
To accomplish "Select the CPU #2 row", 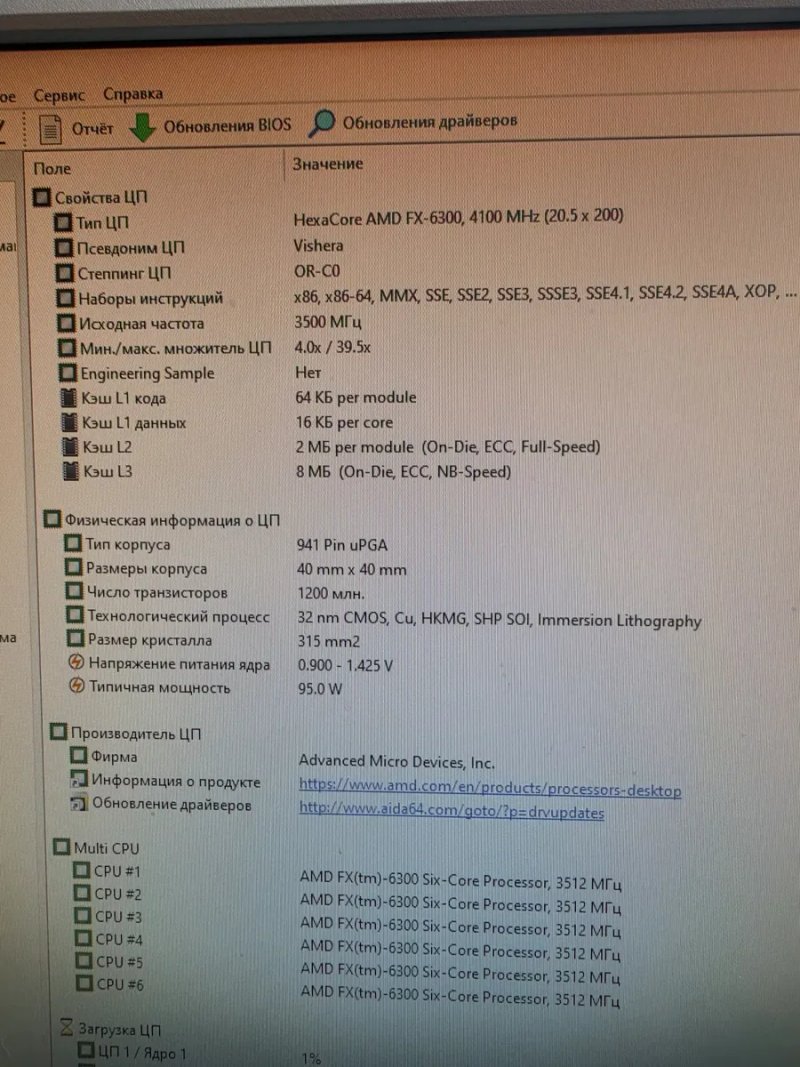I will (347, 900).
